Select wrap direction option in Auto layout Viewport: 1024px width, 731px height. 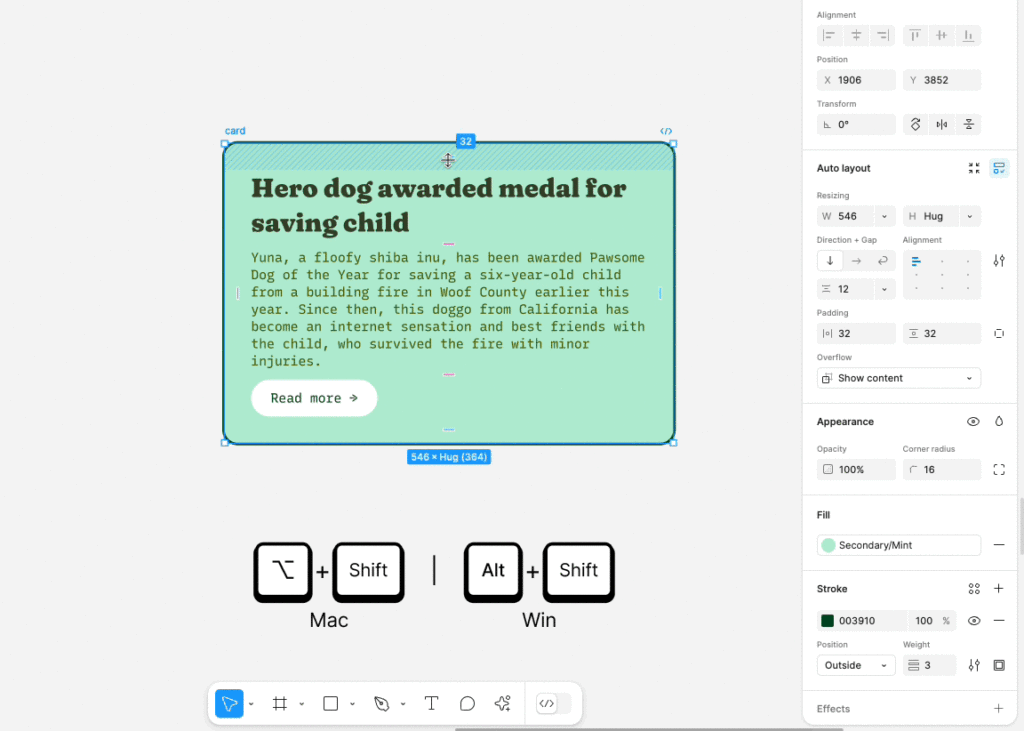pyautogui.click(x=882, y=261)
